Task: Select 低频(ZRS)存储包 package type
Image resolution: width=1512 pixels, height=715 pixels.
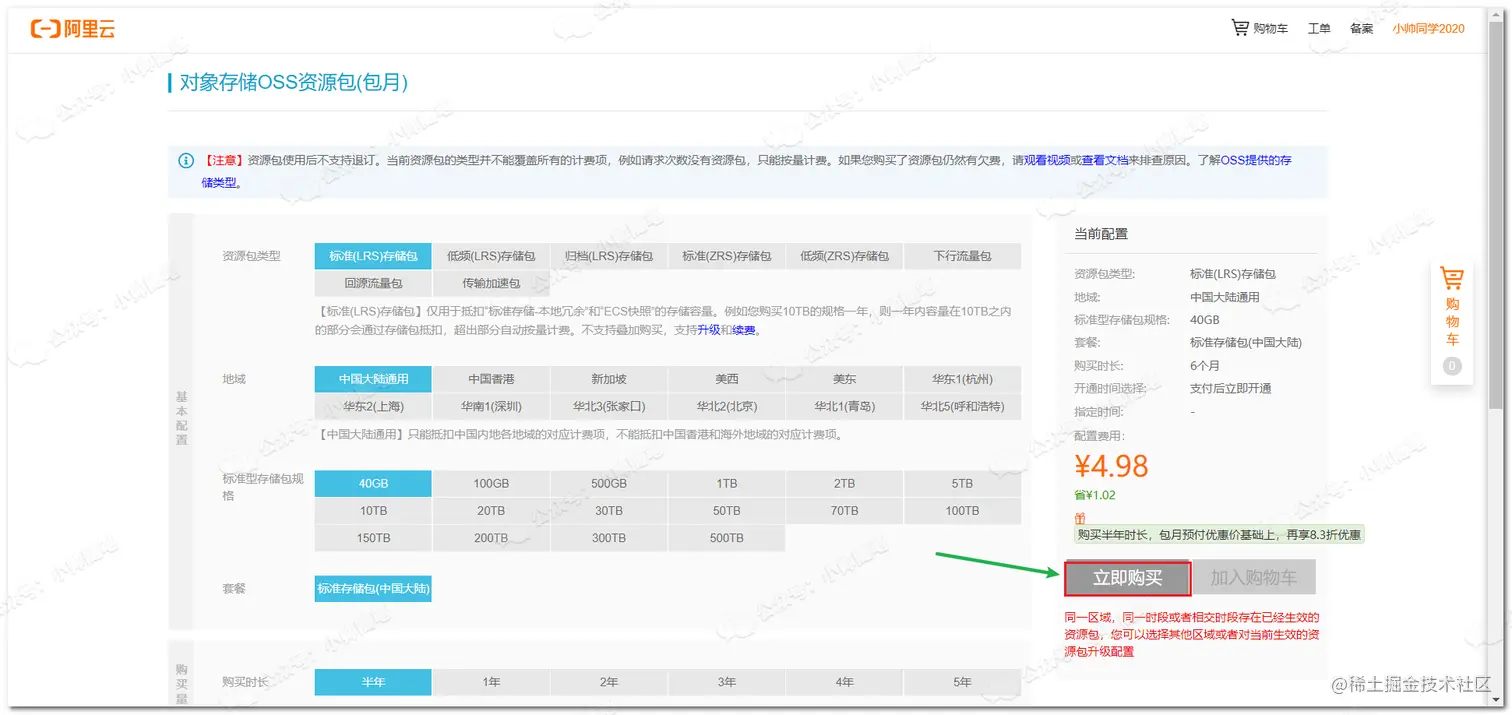Action: click(845, 256)
